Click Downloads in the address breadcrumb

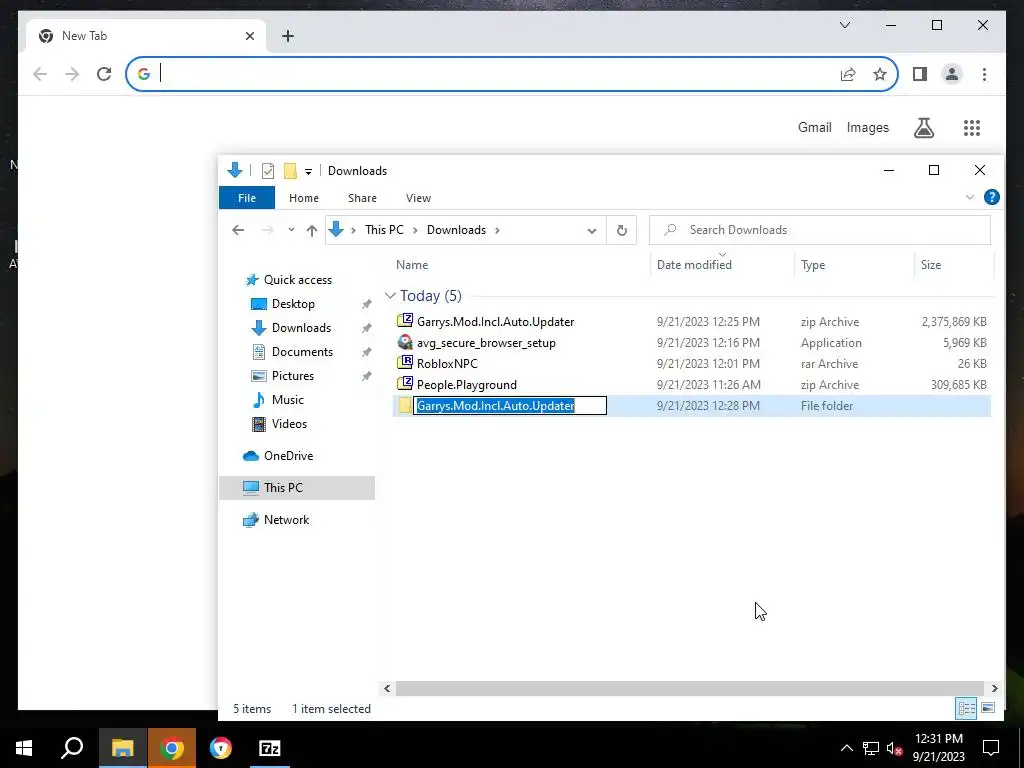pyautogui.click(x=456, y=230)
